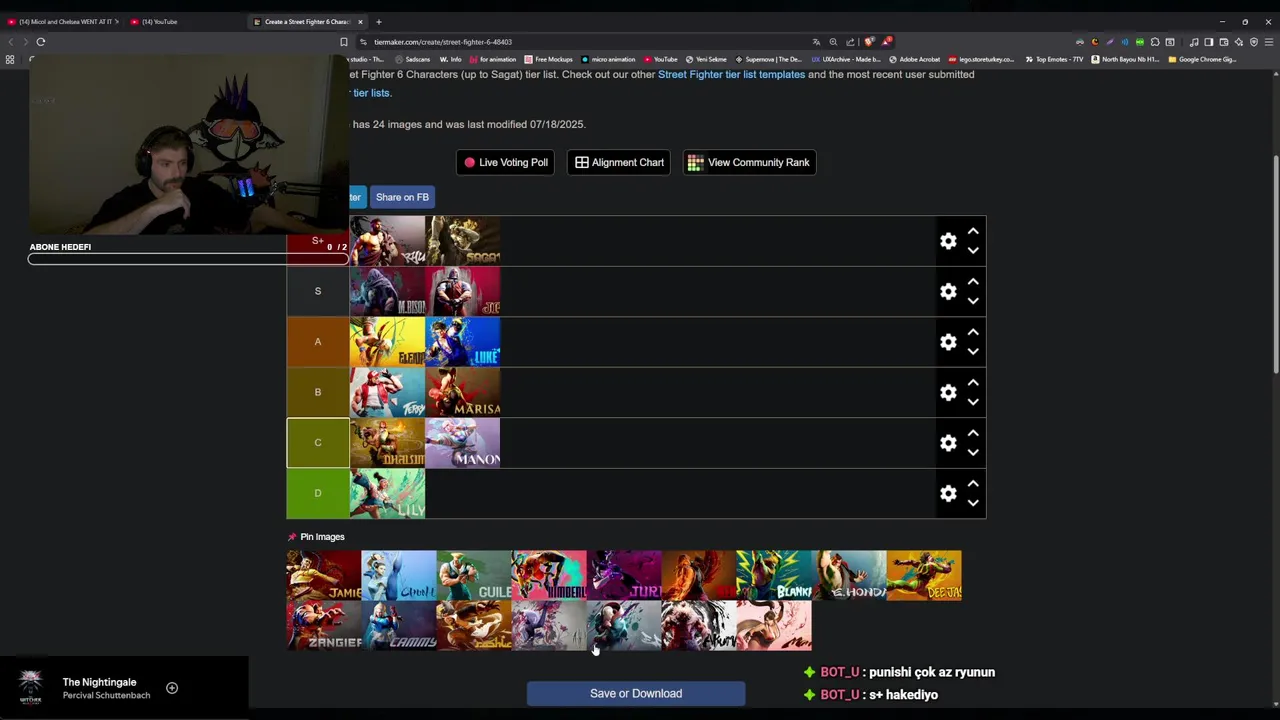Image resolution: width=1280 pixels, height=720 pixels.
Task: Pick the Juri character image
Action: pyautogui.click(x=624, y=575)
